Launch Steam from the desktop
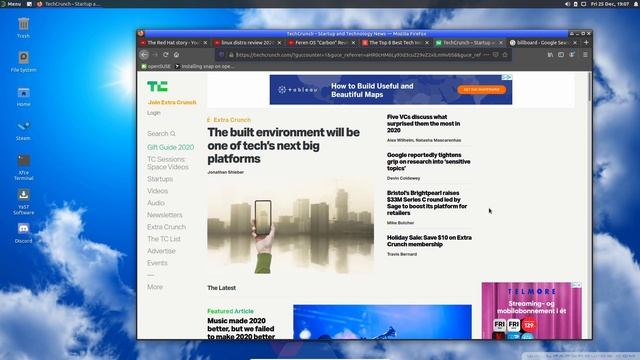Screen dimensions: 640x360 (x=23, y=130)
